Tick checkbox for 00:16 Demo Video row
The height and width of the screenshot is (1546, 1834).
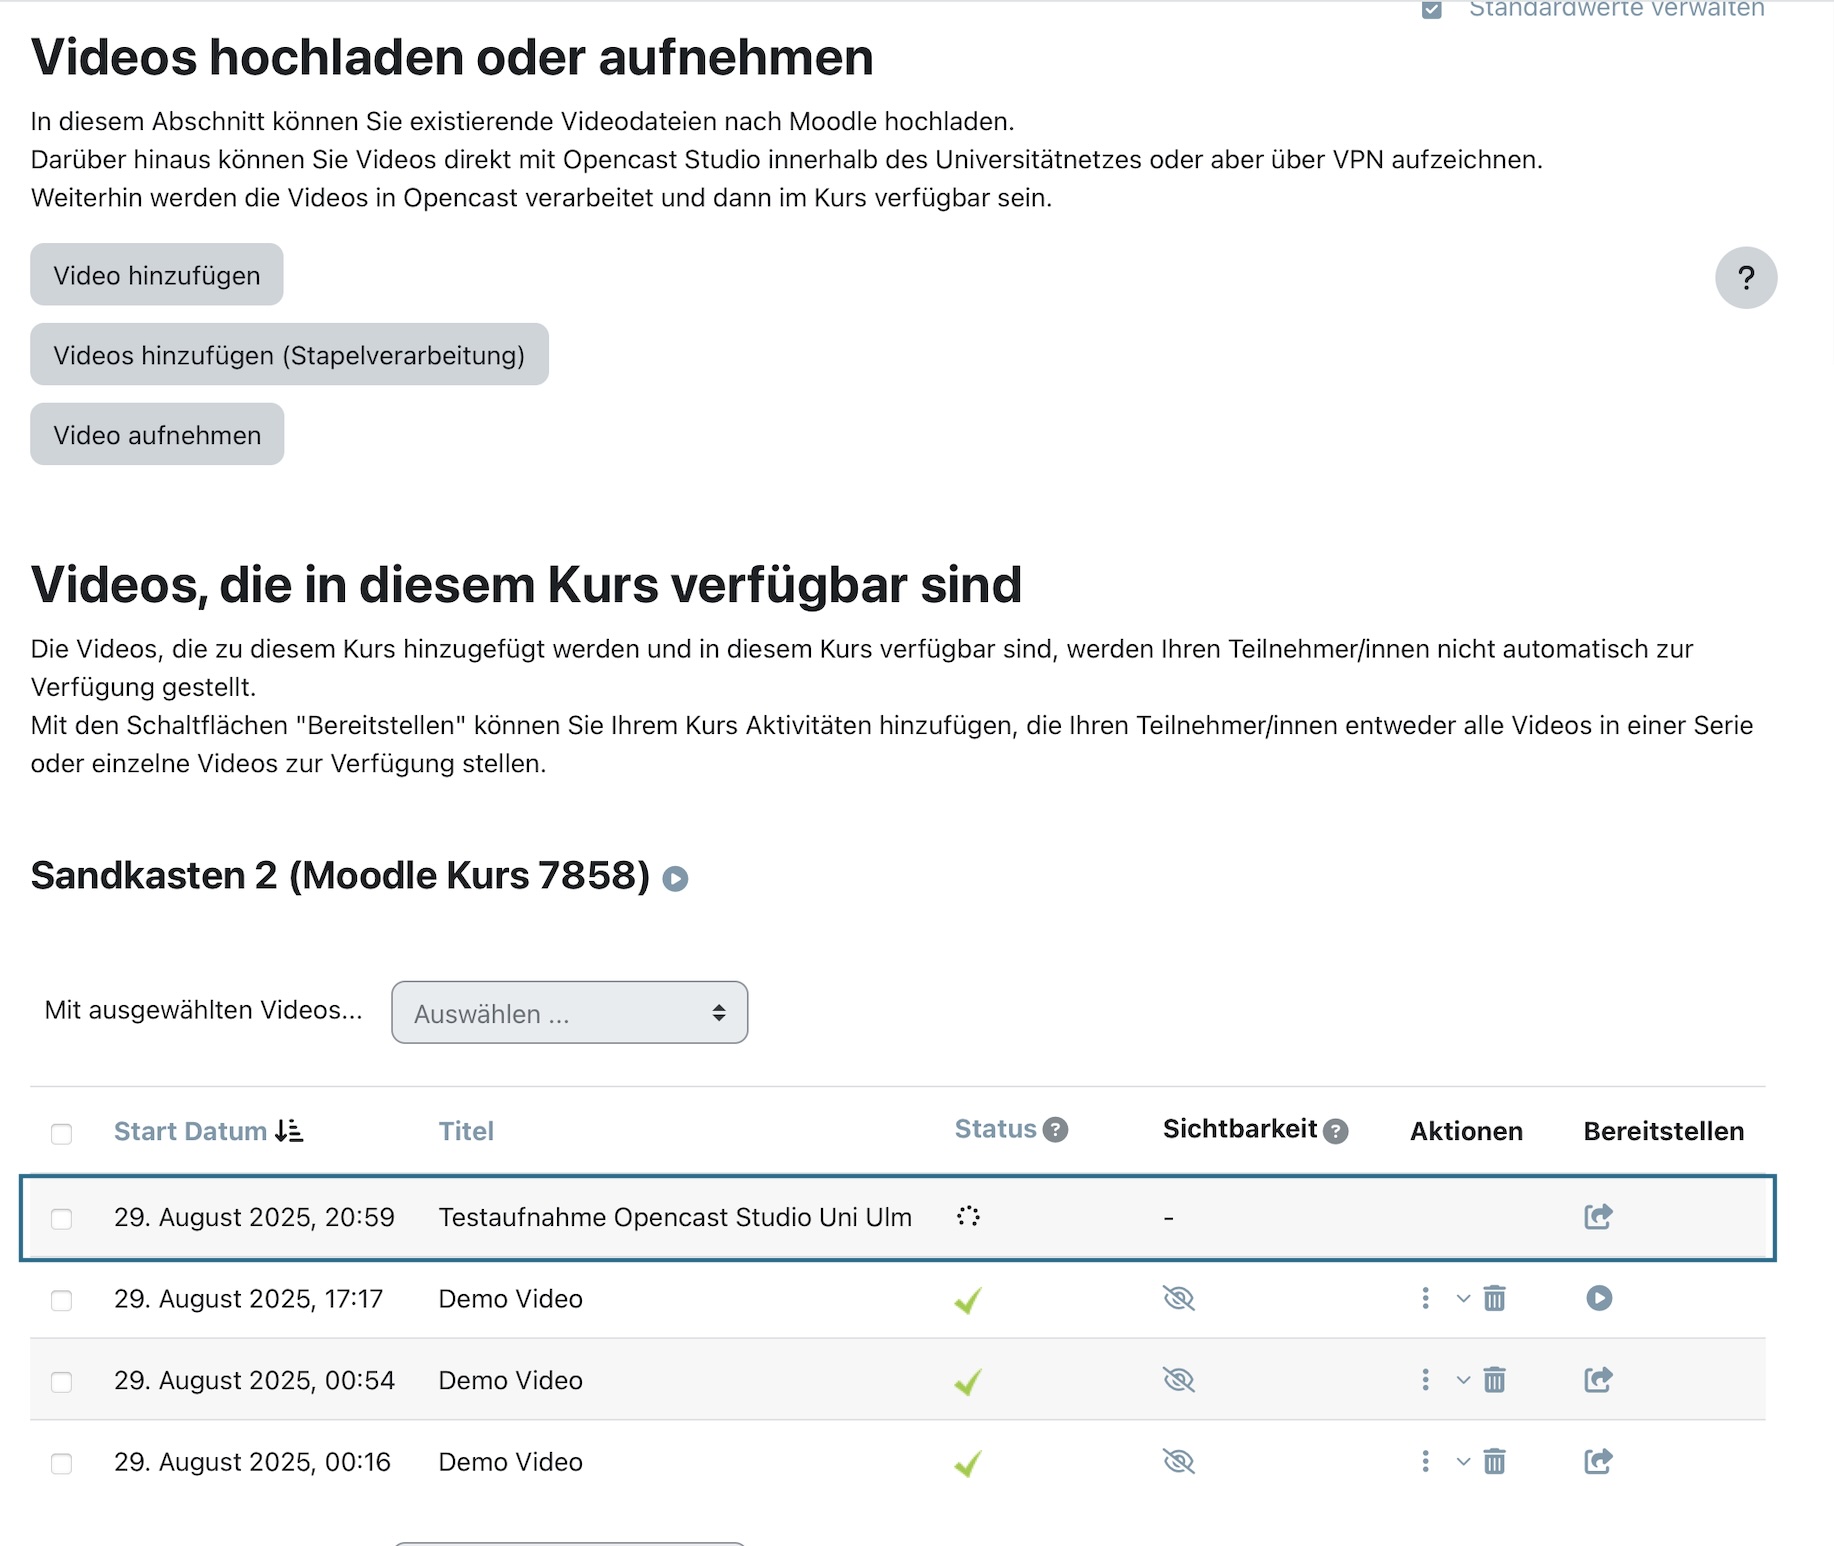[x=61, y=1464]
